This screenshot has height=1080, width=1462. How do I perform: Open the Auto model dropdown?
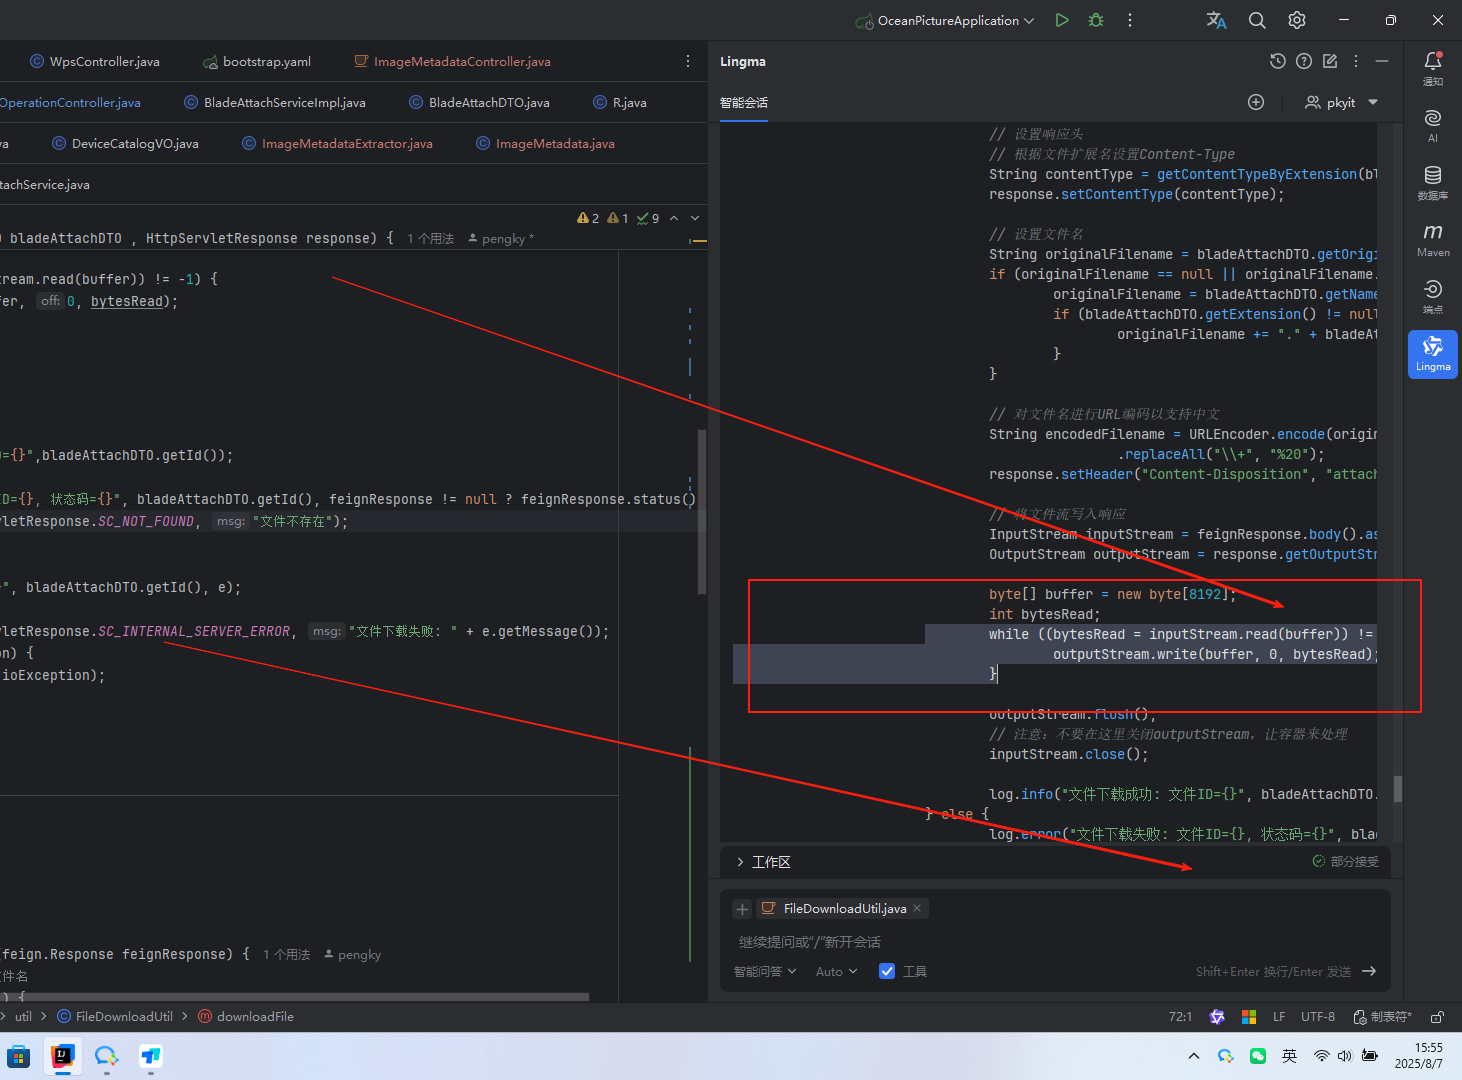[x=837, y=971]
